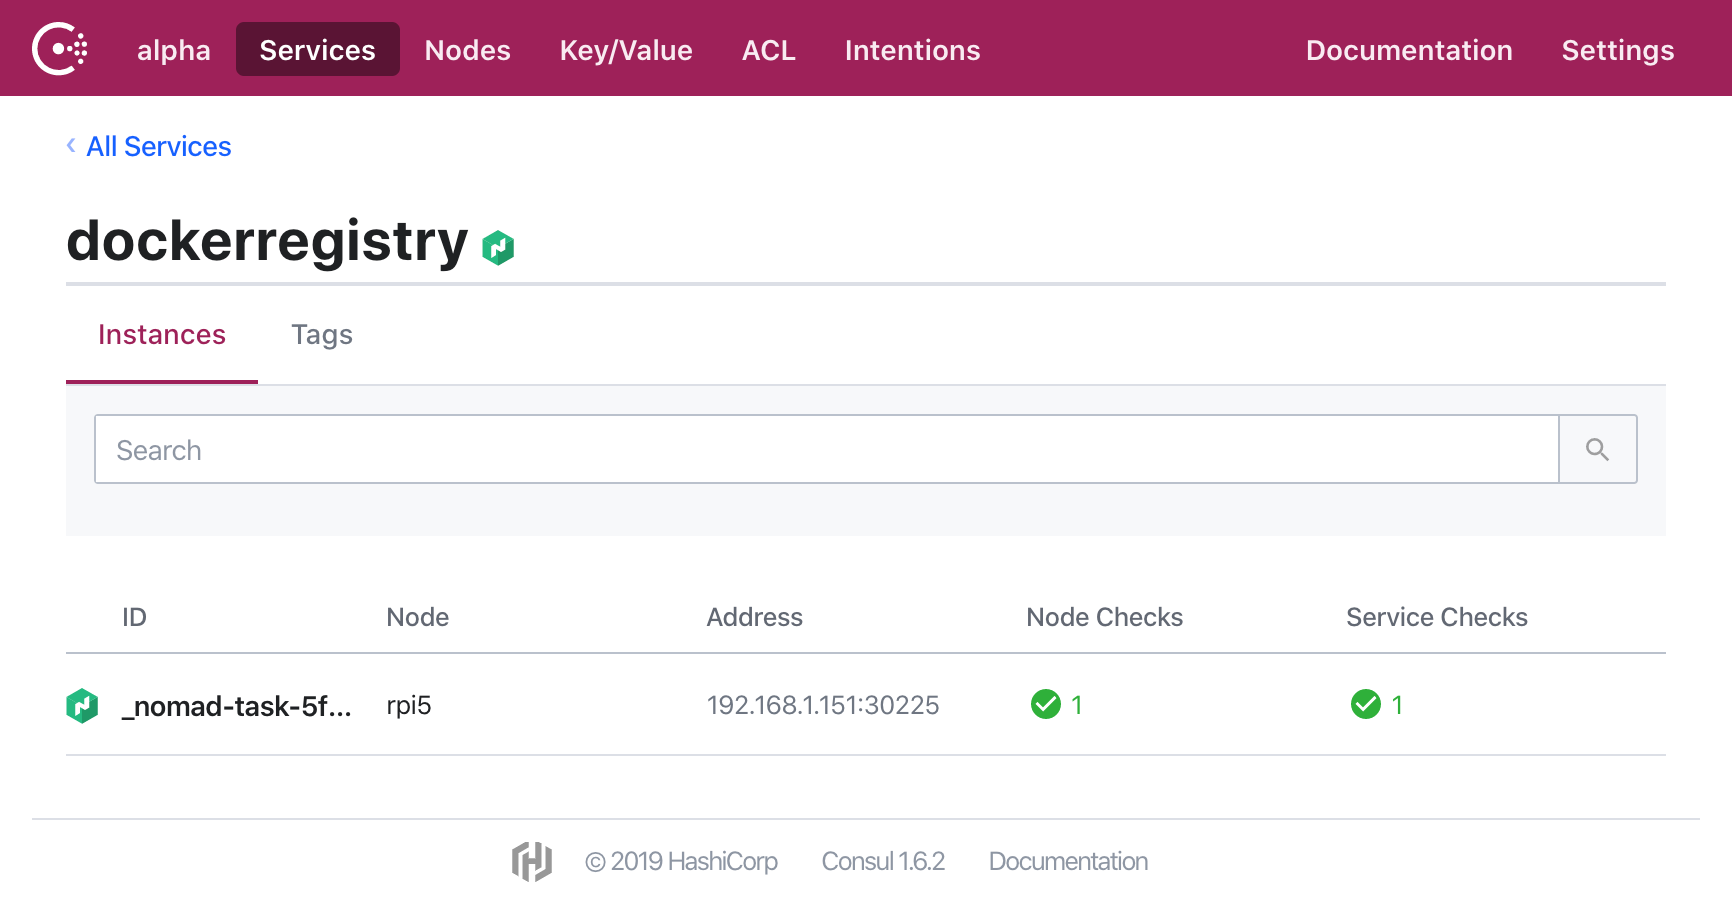This screenshot has width=1732, height=902.
Task: Click the rpi5 node cell
Action: tap(409, 706)
